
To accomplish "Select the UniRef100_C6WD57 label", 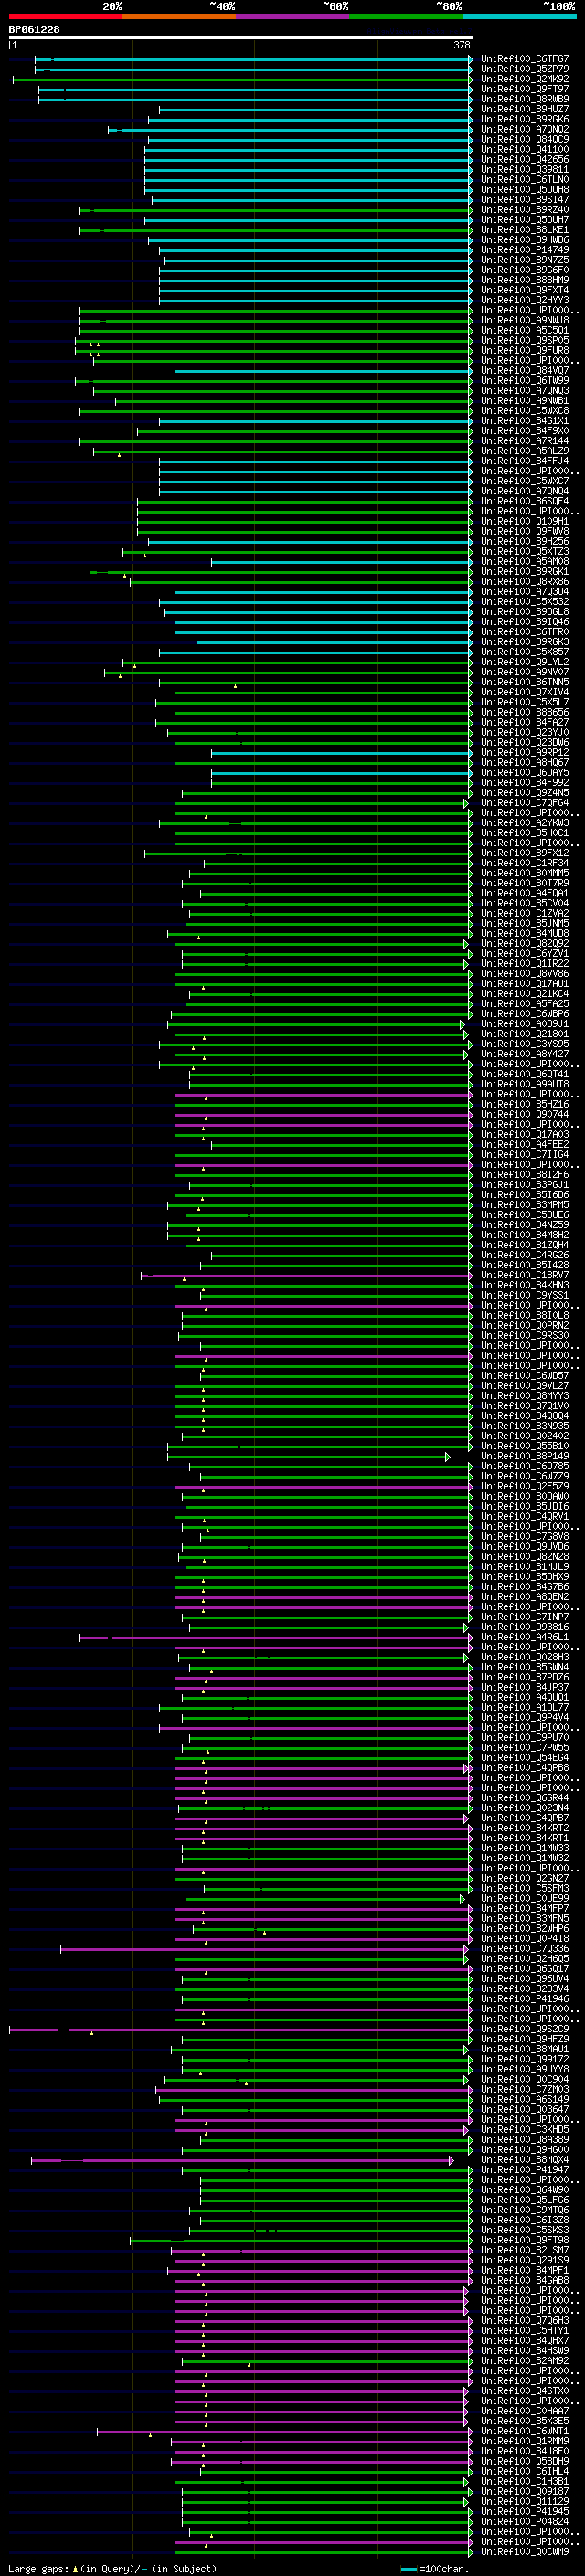I will 525,1376.
